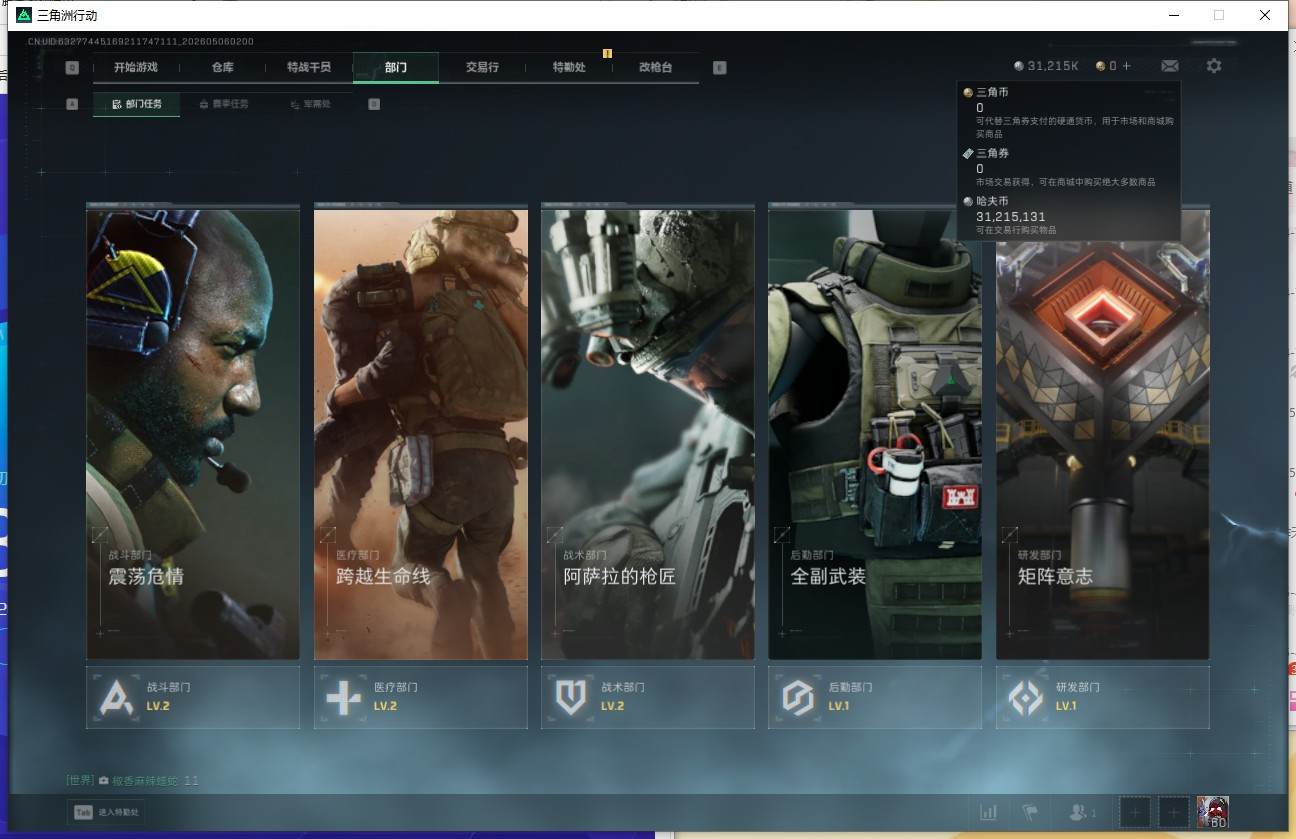Click the 31,215K balance in the top bar
1296x839 pixels.
tap(1053, 66)
